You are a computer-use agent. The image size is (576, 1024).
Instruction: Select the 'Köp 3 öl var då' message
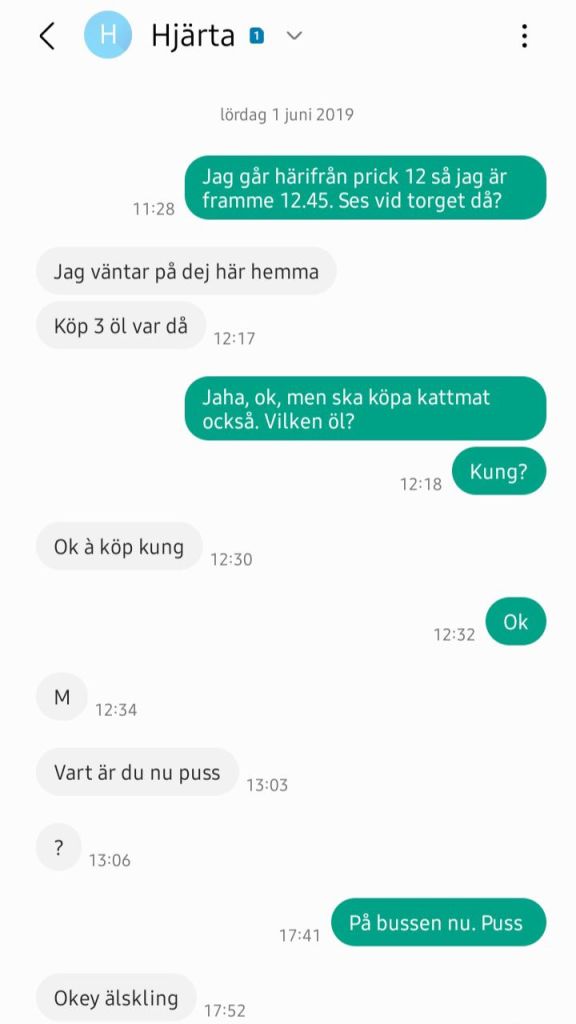(x=121, y=325)
